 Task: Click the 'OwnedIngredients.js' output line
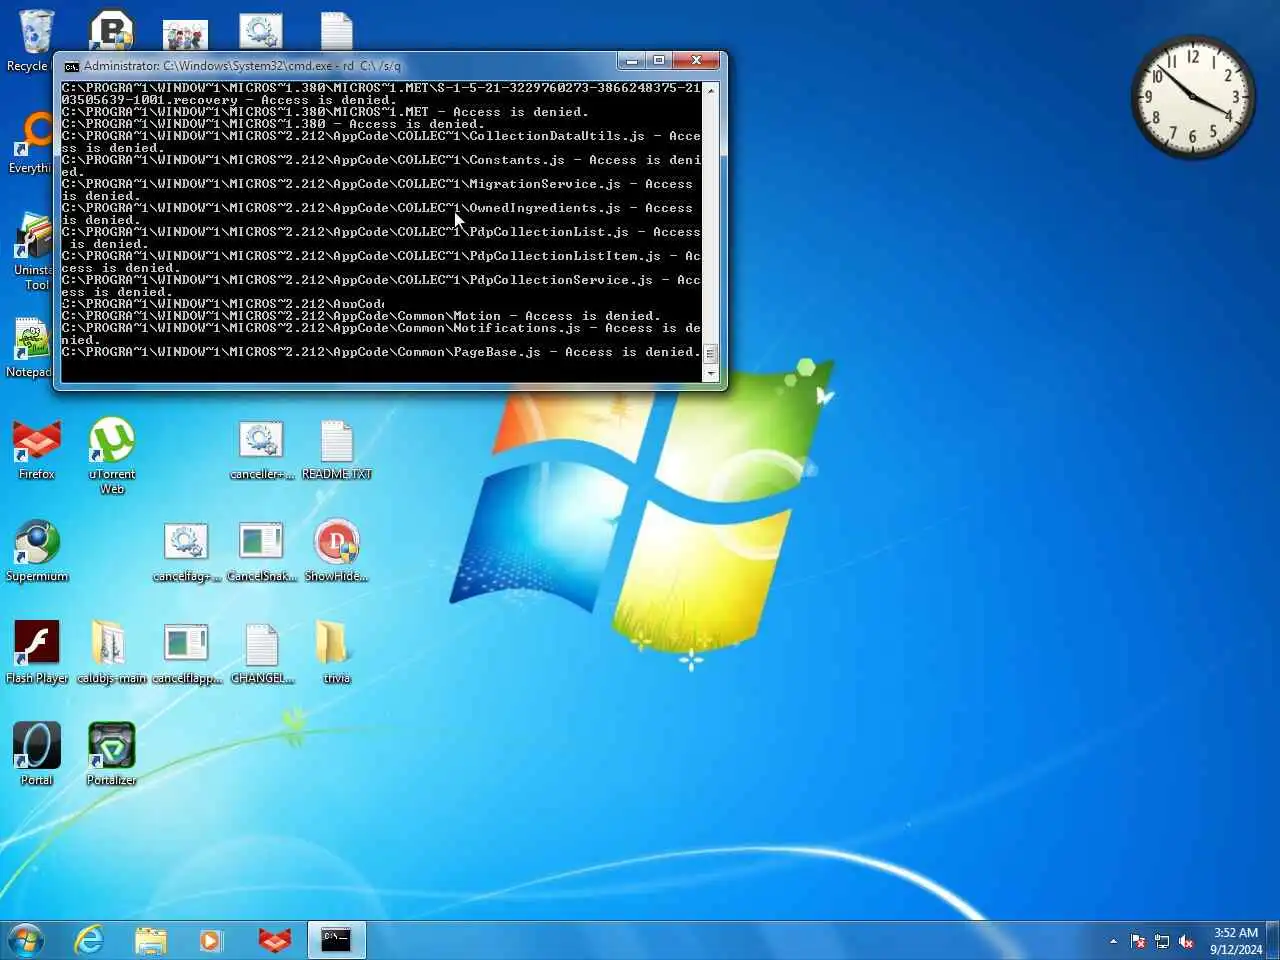pyautogui.click(x=381, y=214)
